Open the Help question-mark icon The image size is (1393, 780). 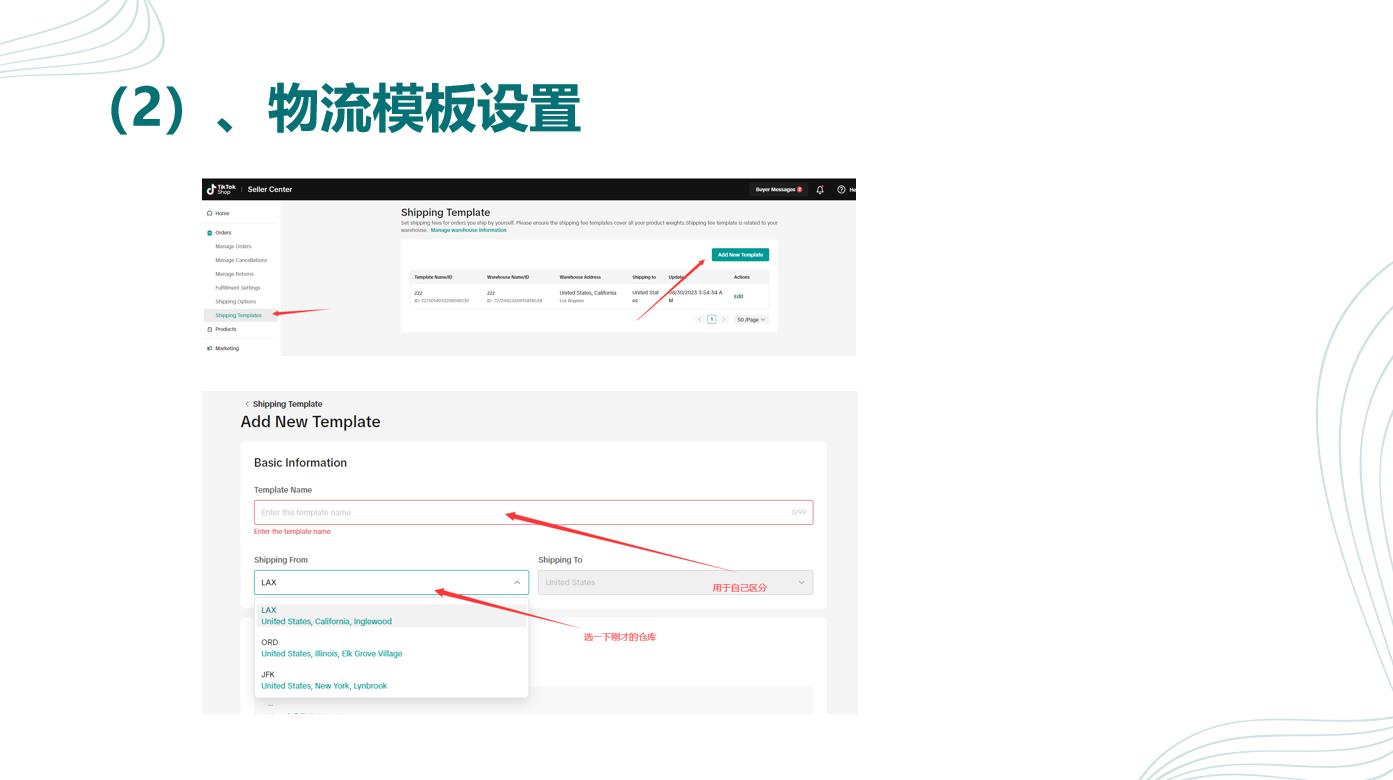(842, 189)
